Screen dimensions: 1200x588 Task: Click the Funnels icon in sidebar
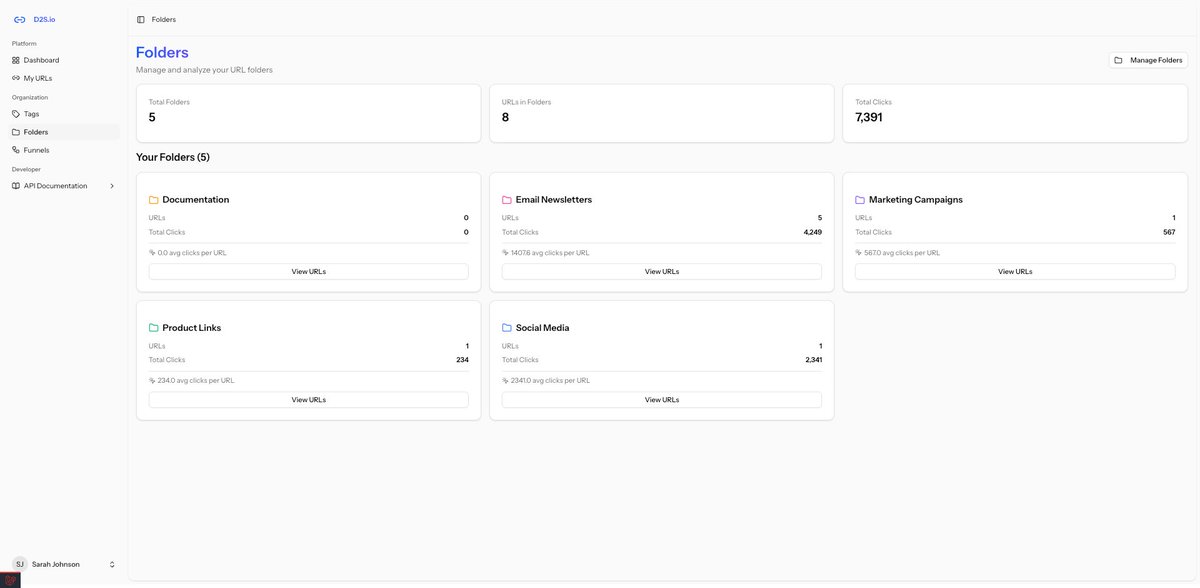(x=16, y=150)
